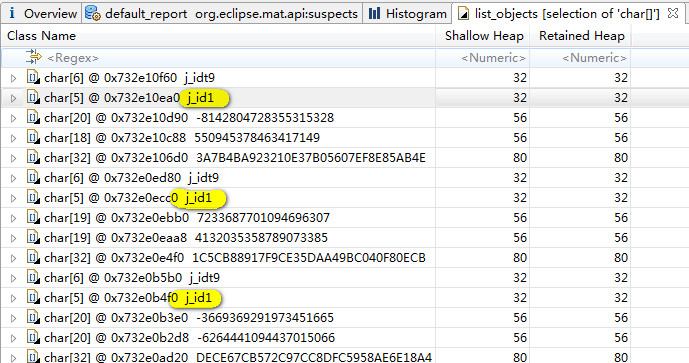Click the Retained Heap Numeric filter field
The height and width of the screenshot is (363, 689).
[594, 58]
